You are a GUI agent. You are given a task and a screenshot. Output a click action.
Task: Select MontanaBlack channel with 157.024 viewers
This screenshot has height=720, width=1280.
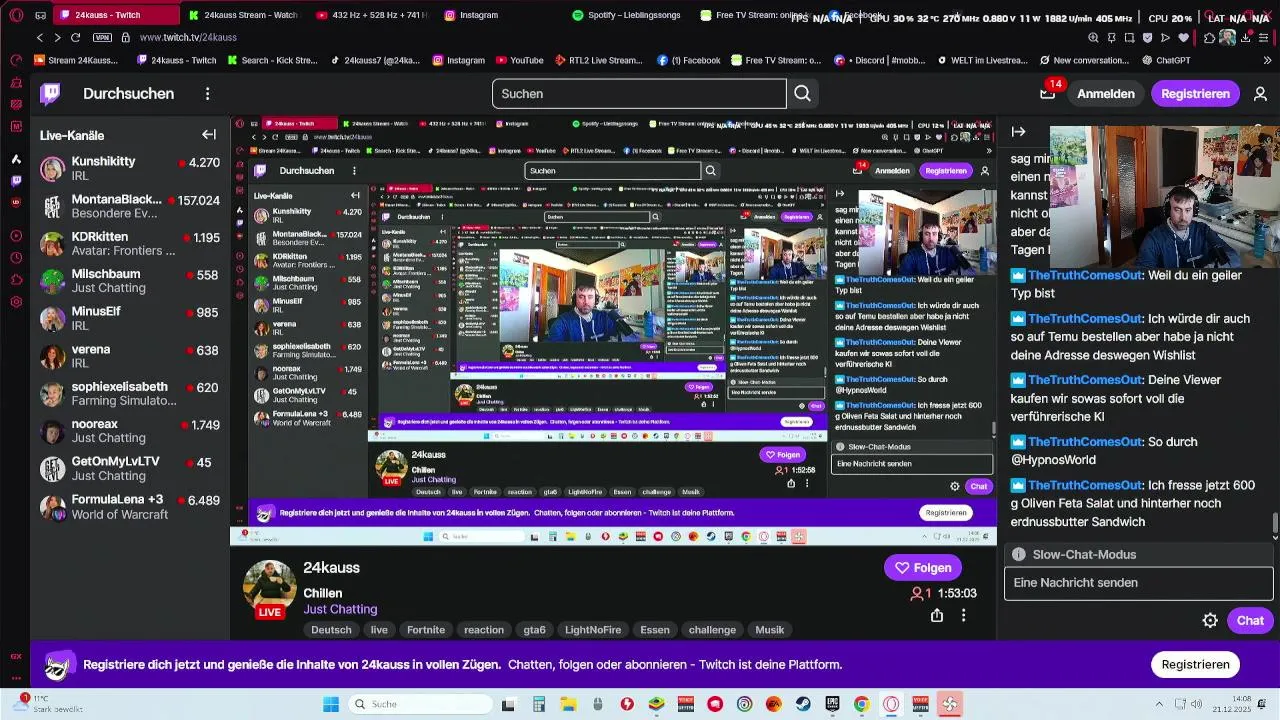pos(130,206)
